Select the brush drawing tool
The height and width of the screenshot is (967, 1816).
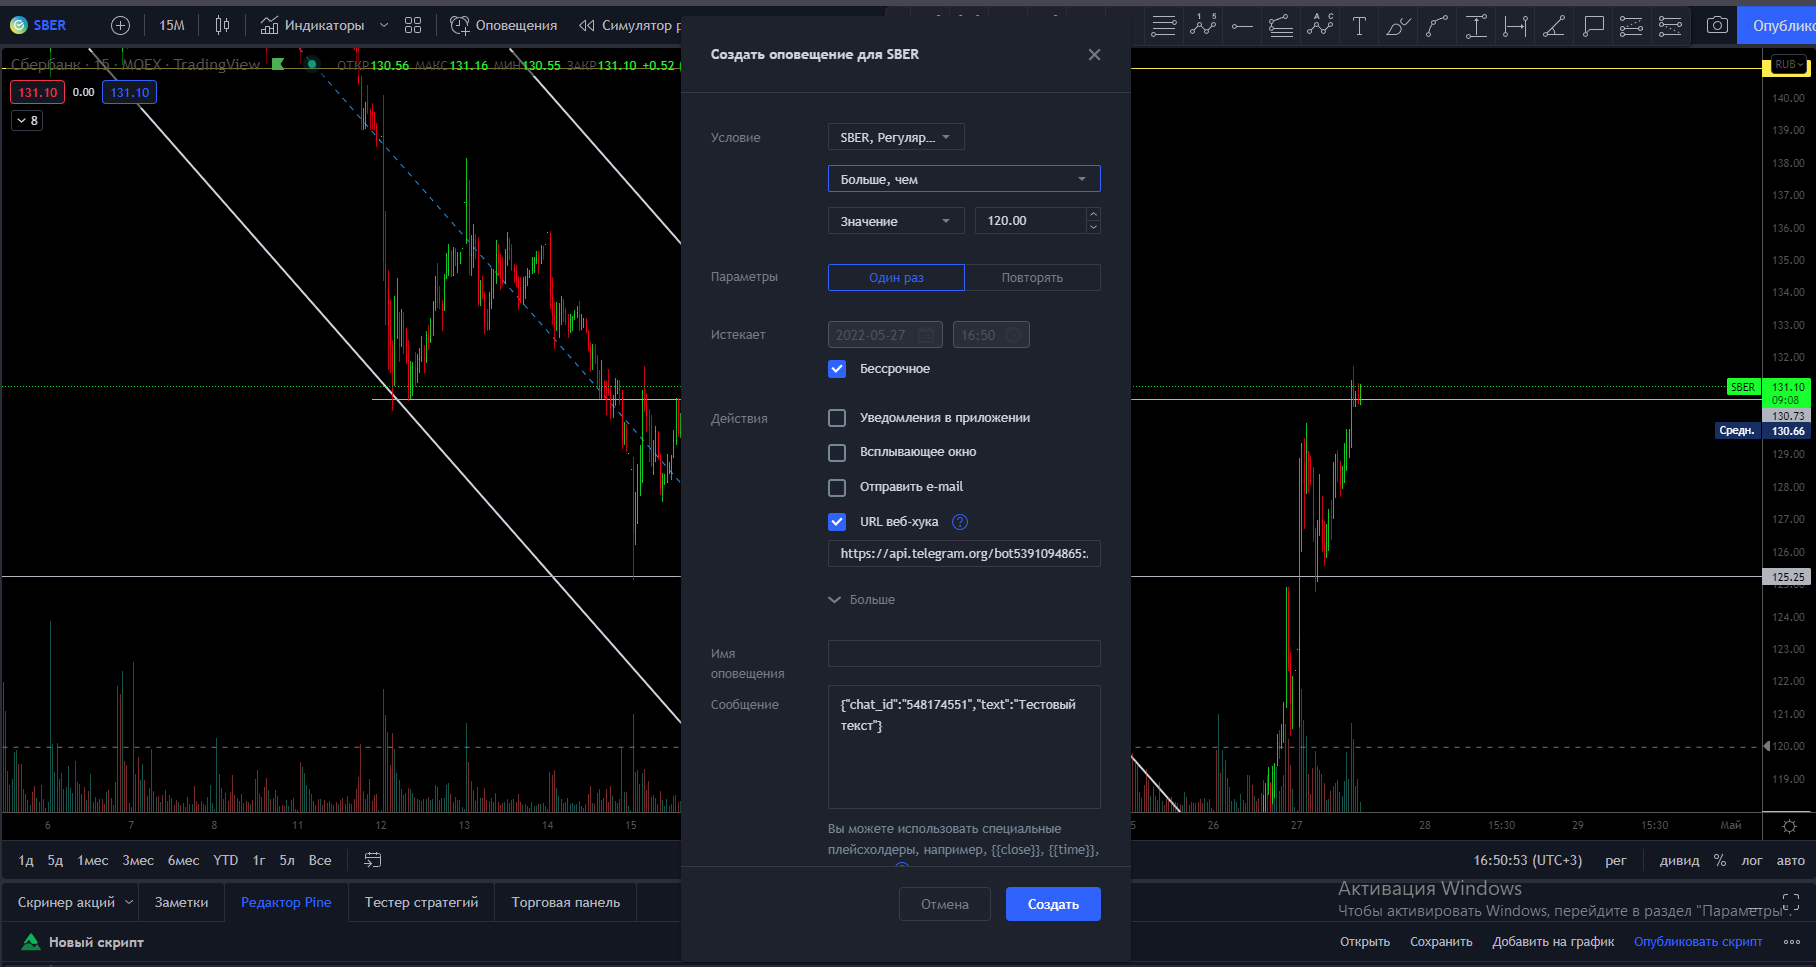pos(1398,26)
